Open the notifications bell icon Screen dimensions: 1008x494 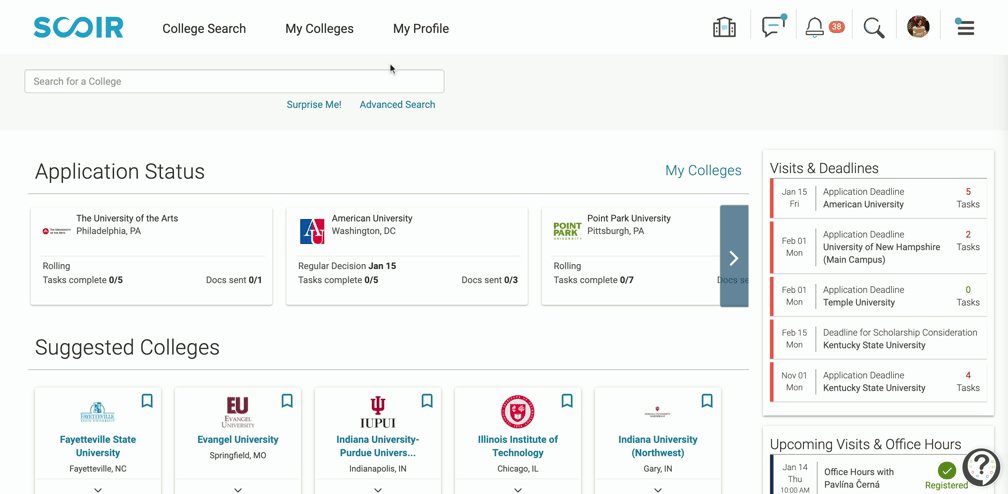pyautogui.click(x=814, y=28)
